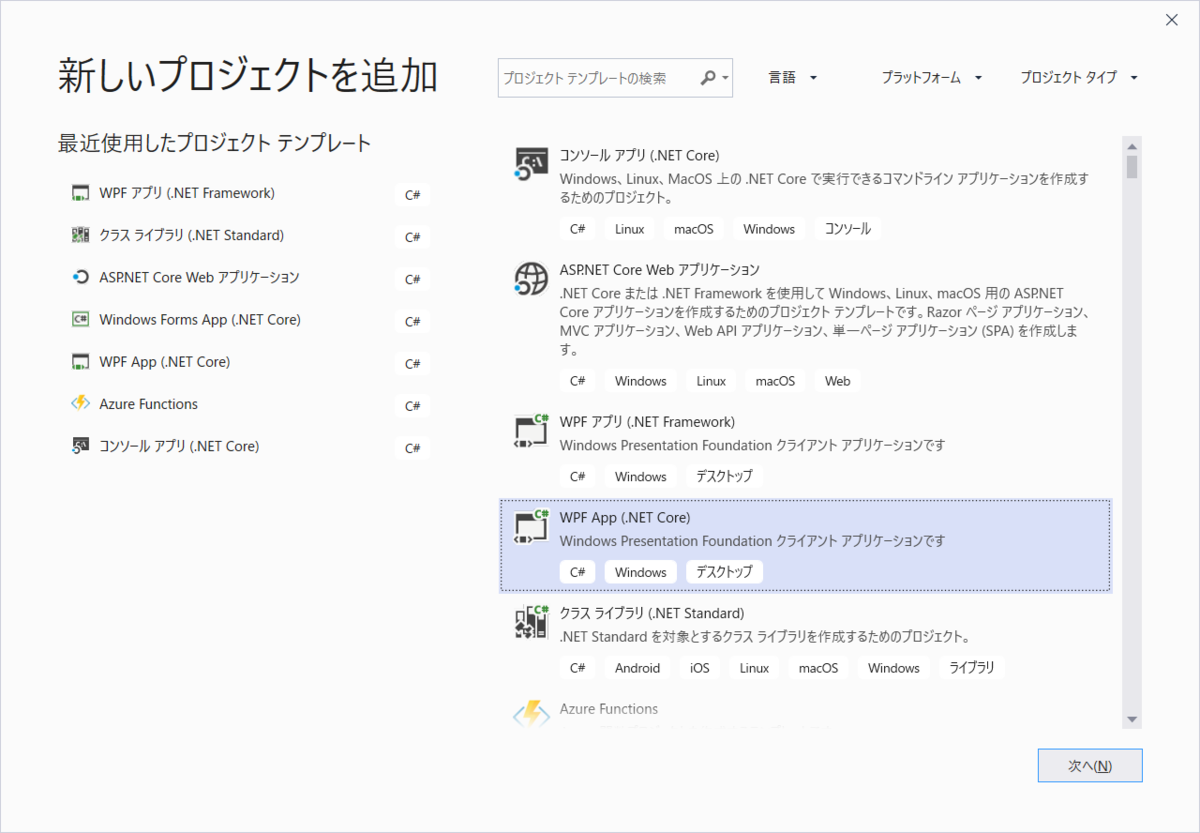Click the scrollbar up arrow of template list

pos(1132,145)
